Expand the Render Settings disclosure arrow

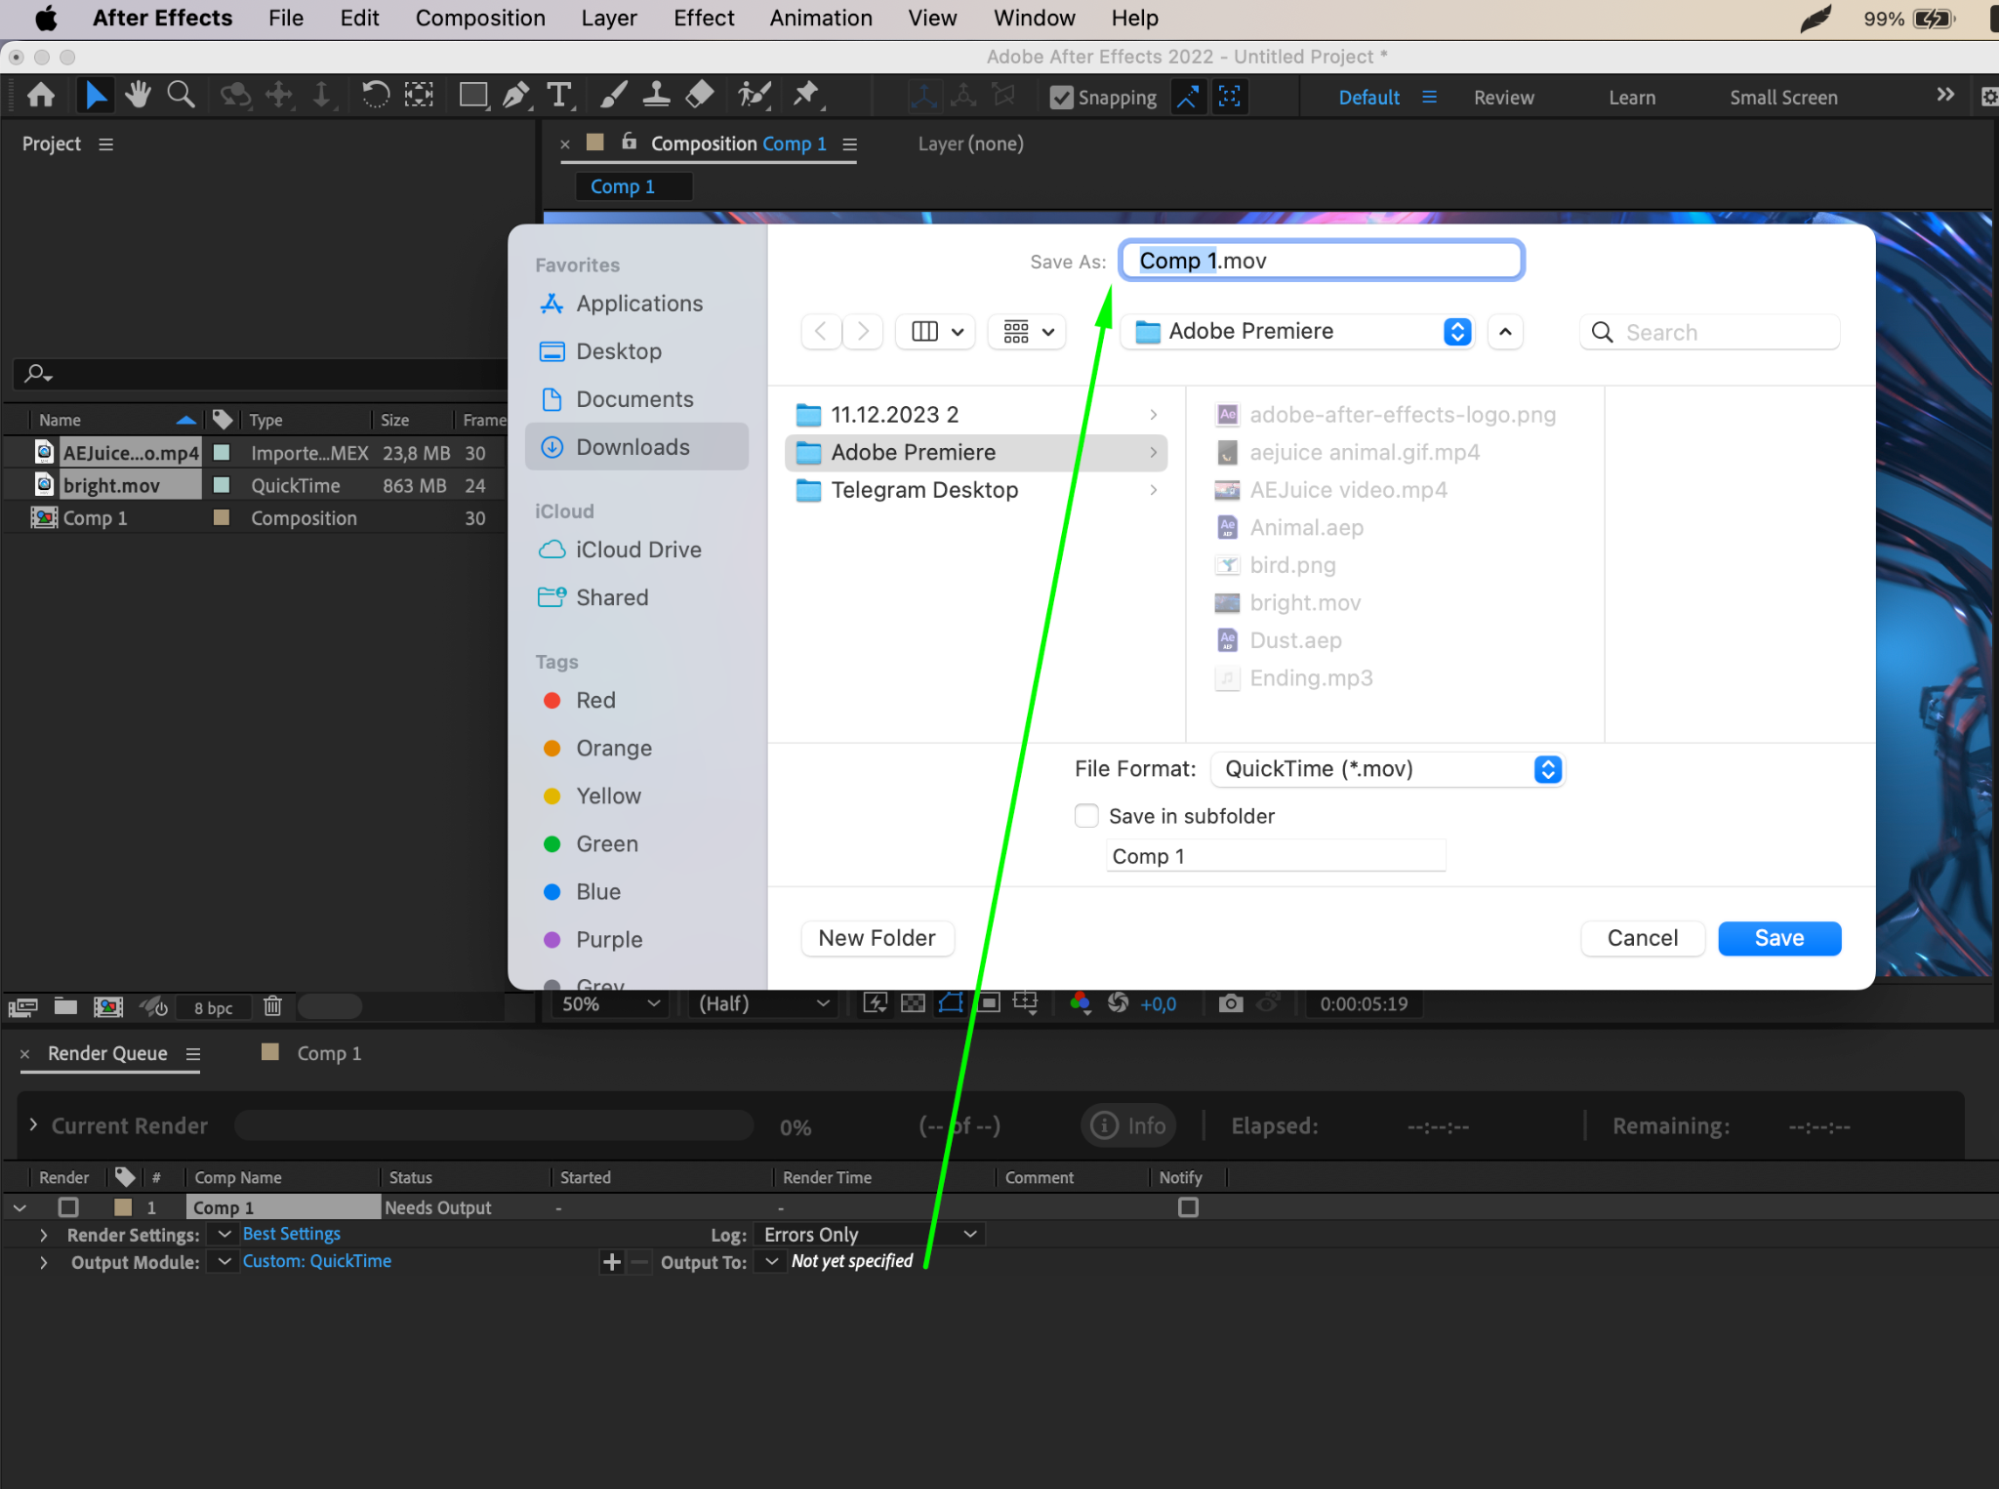[x=43, y=1234]
